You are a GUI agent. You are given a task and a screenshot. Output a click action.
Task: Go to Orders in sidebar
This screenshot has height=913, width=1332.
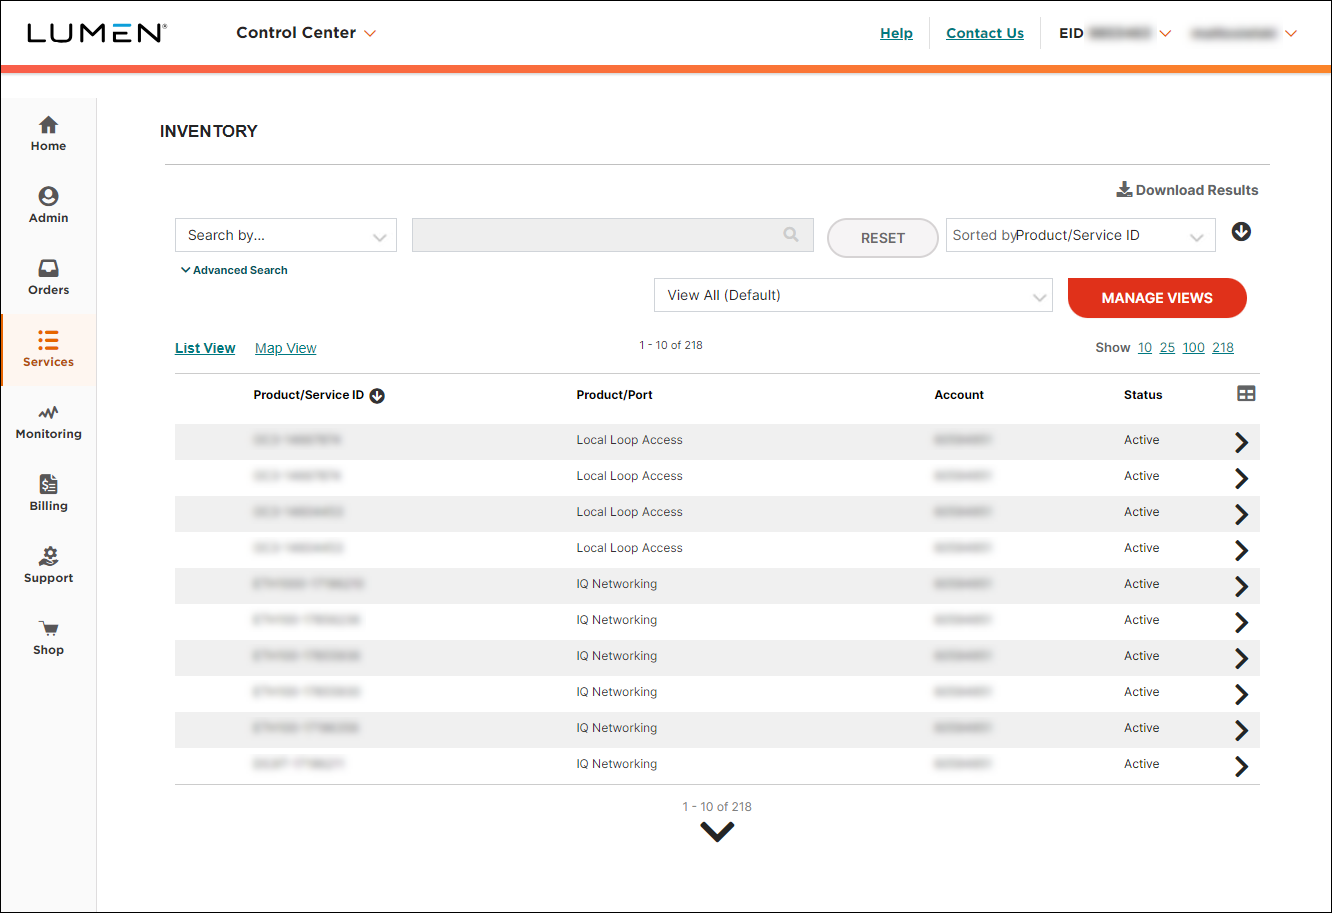click(x=48, y=277)
